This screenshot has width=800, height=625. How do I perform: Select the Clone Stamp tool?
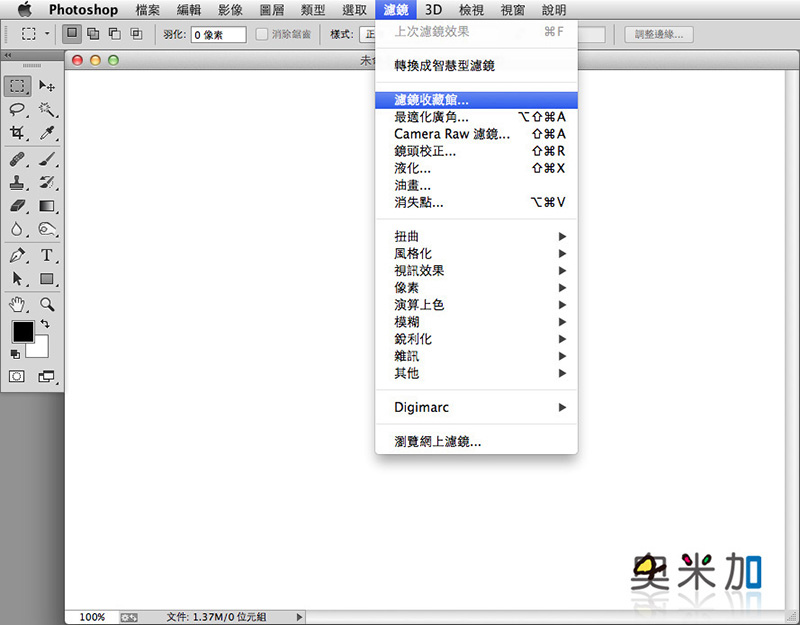coord(17,183)
